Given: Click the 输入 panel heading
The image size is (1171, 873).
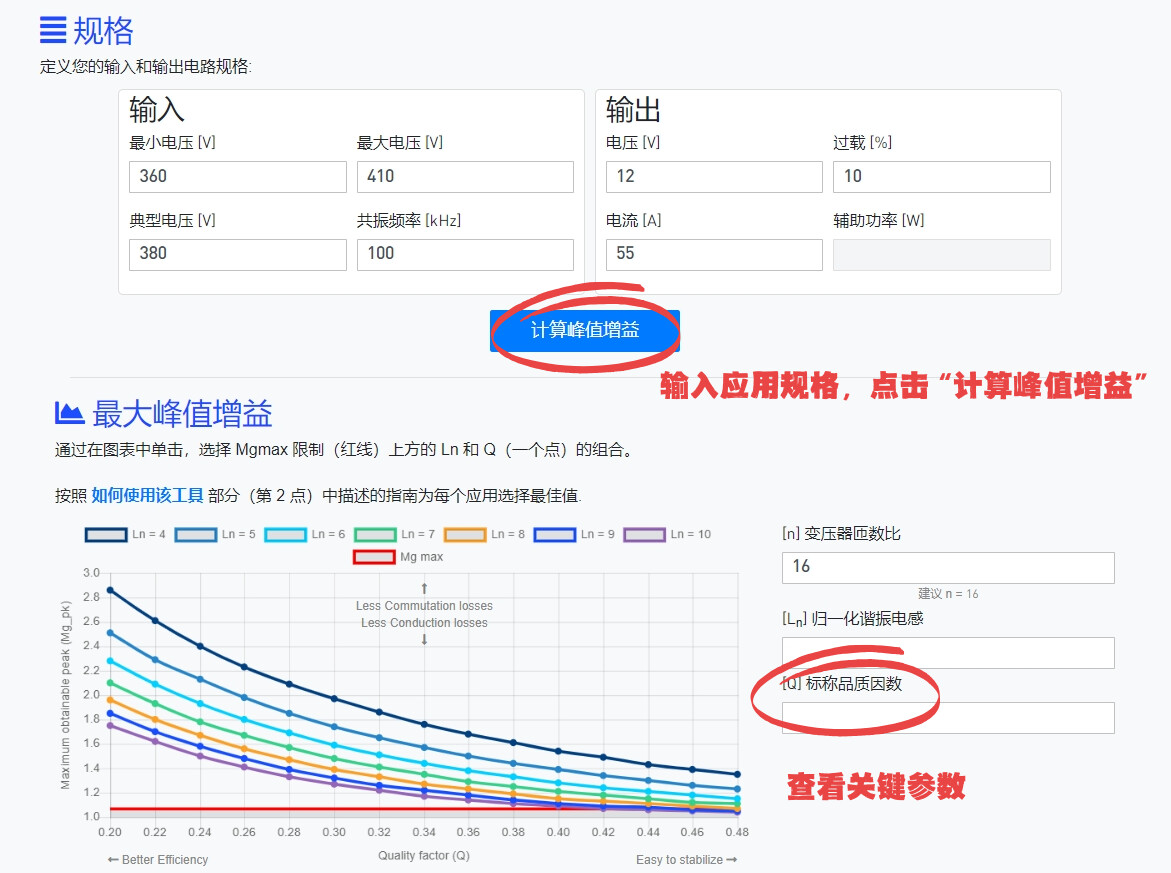Looking at the screenshot, I should 157,110.
